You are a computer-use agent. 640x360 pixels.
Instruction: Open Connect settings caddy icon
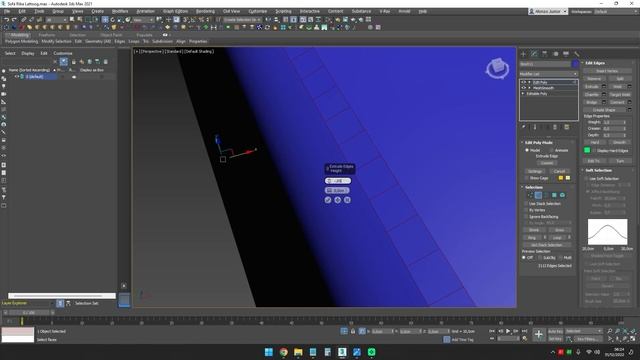(629, 102)
